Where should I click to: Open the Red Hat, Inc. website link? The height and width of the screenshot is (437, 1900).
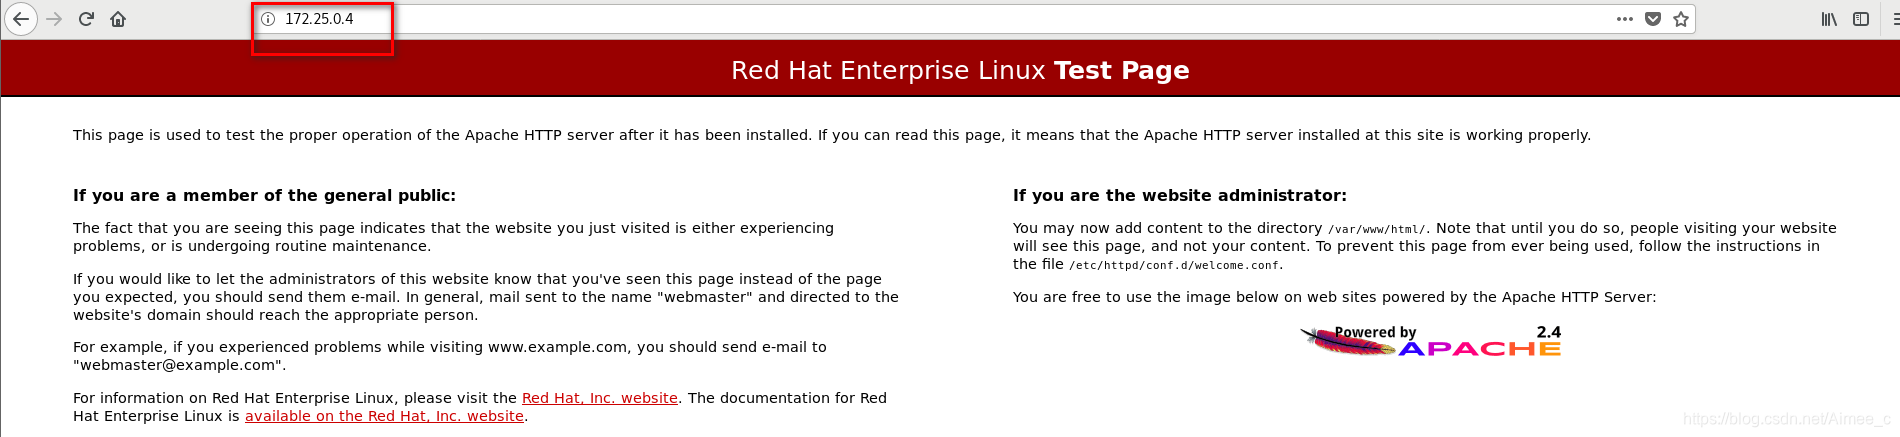600,398
